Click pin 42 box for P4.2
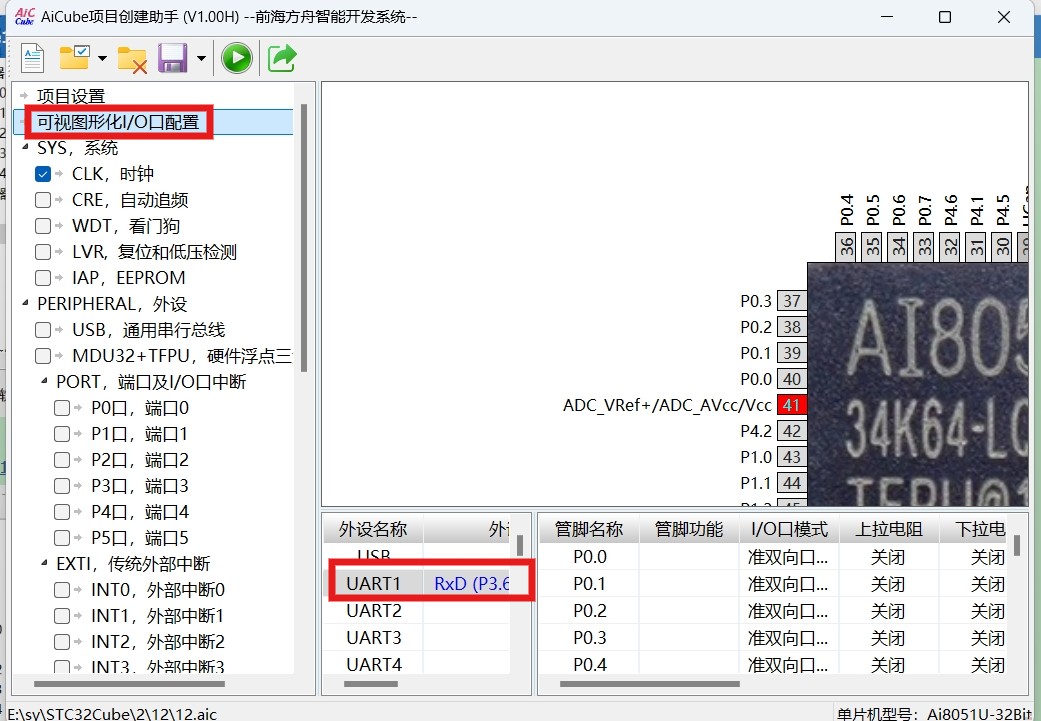1041x721 pixels. click(791, 431)
